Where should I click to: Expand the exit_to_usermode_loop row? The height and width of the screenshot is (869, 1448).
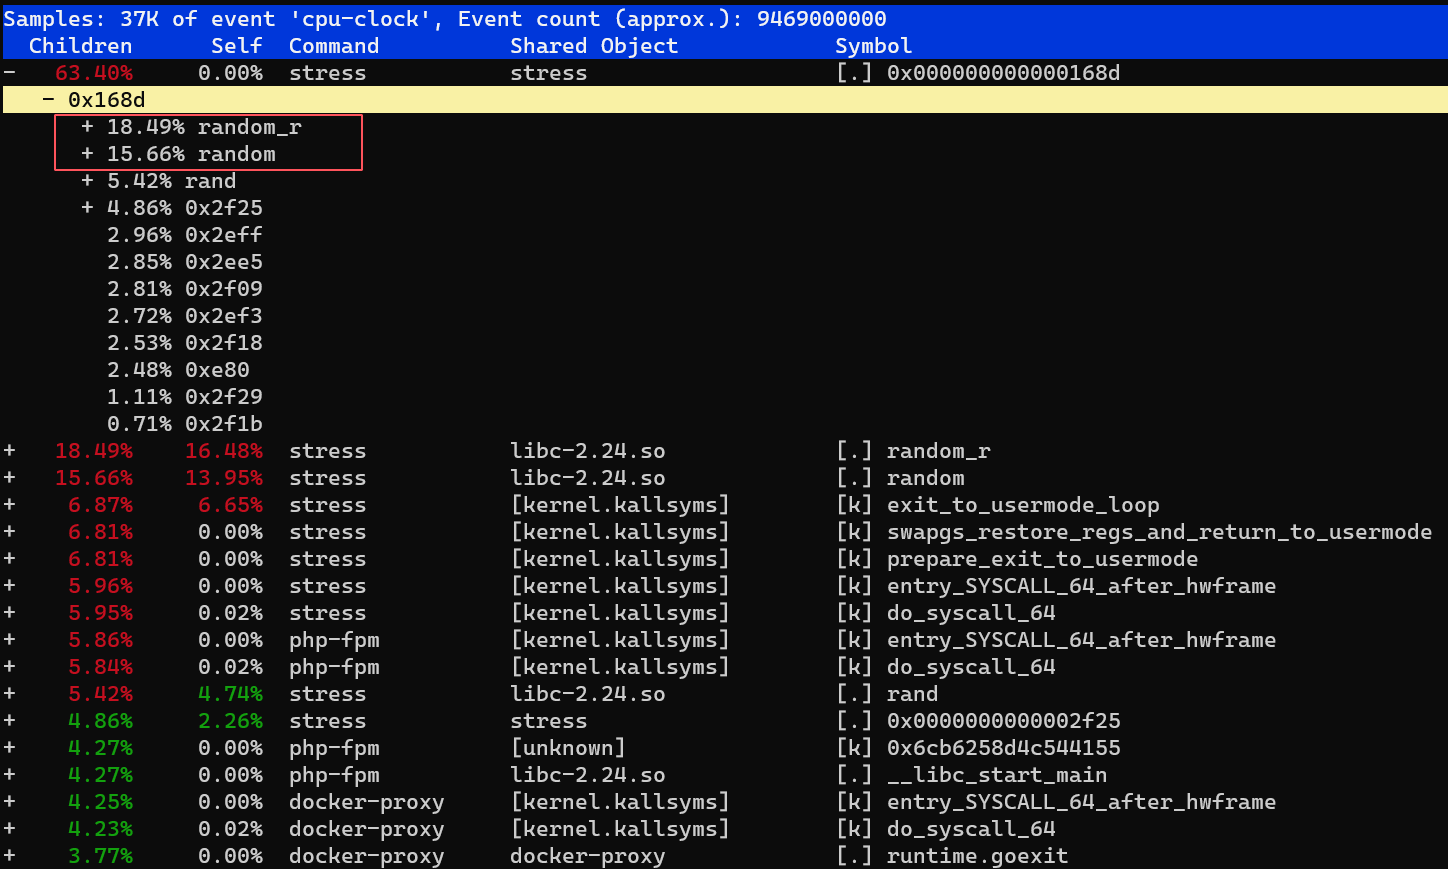9,505
